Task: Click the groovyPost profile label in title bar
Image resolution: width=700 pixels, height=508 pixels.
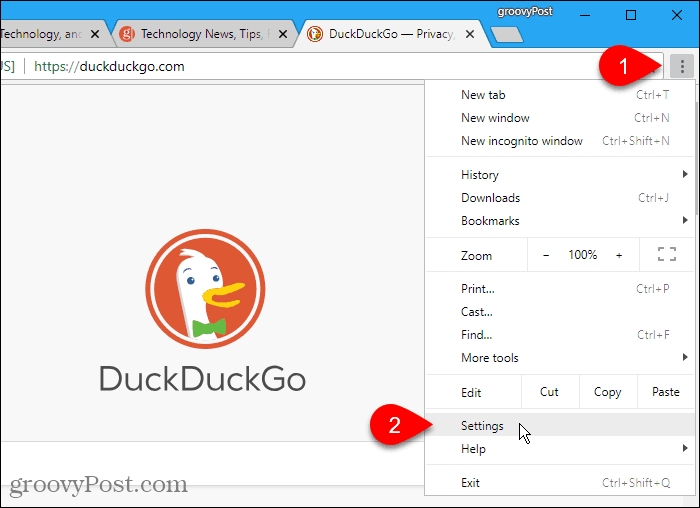Action: pos(525,11)
